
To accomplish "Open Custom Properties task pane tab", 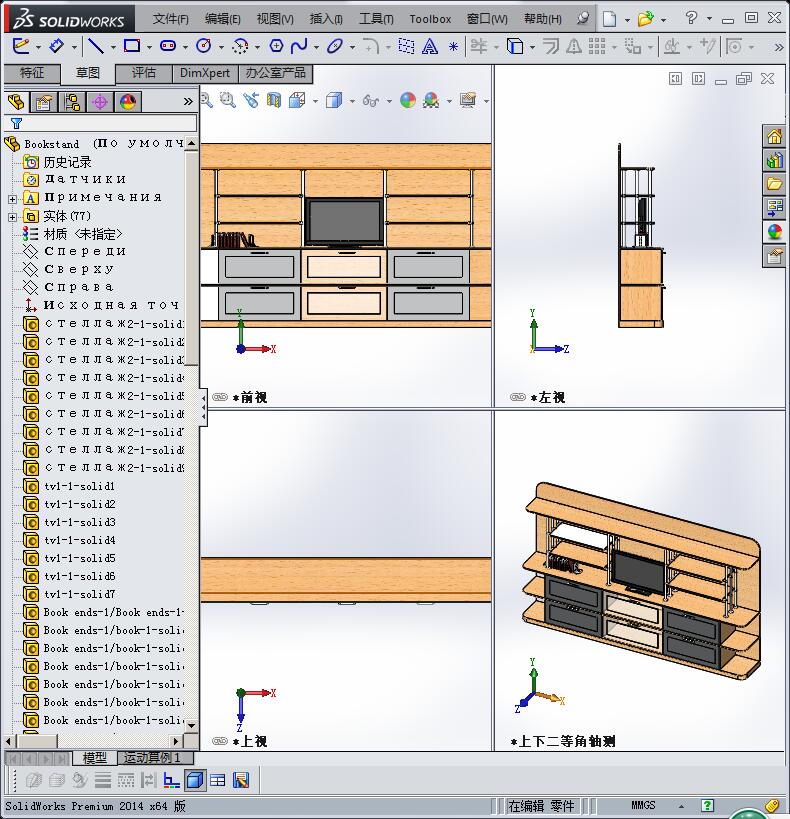I will (774, 256).
